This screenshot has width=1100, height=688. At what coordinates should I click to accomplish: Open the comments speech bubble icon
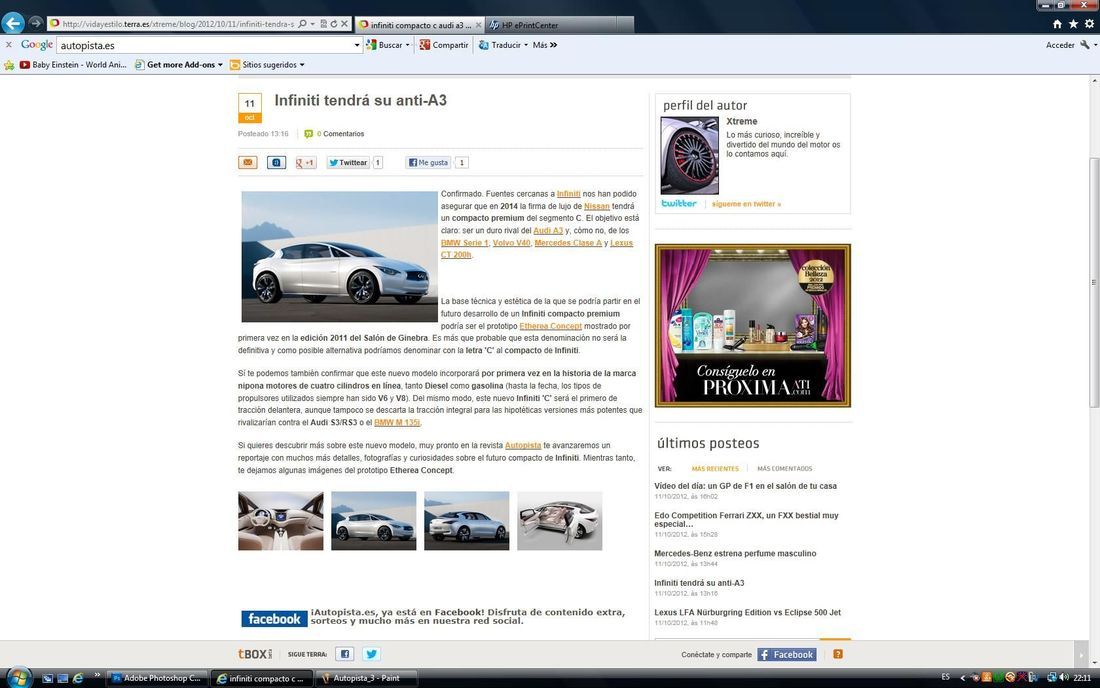309,134
